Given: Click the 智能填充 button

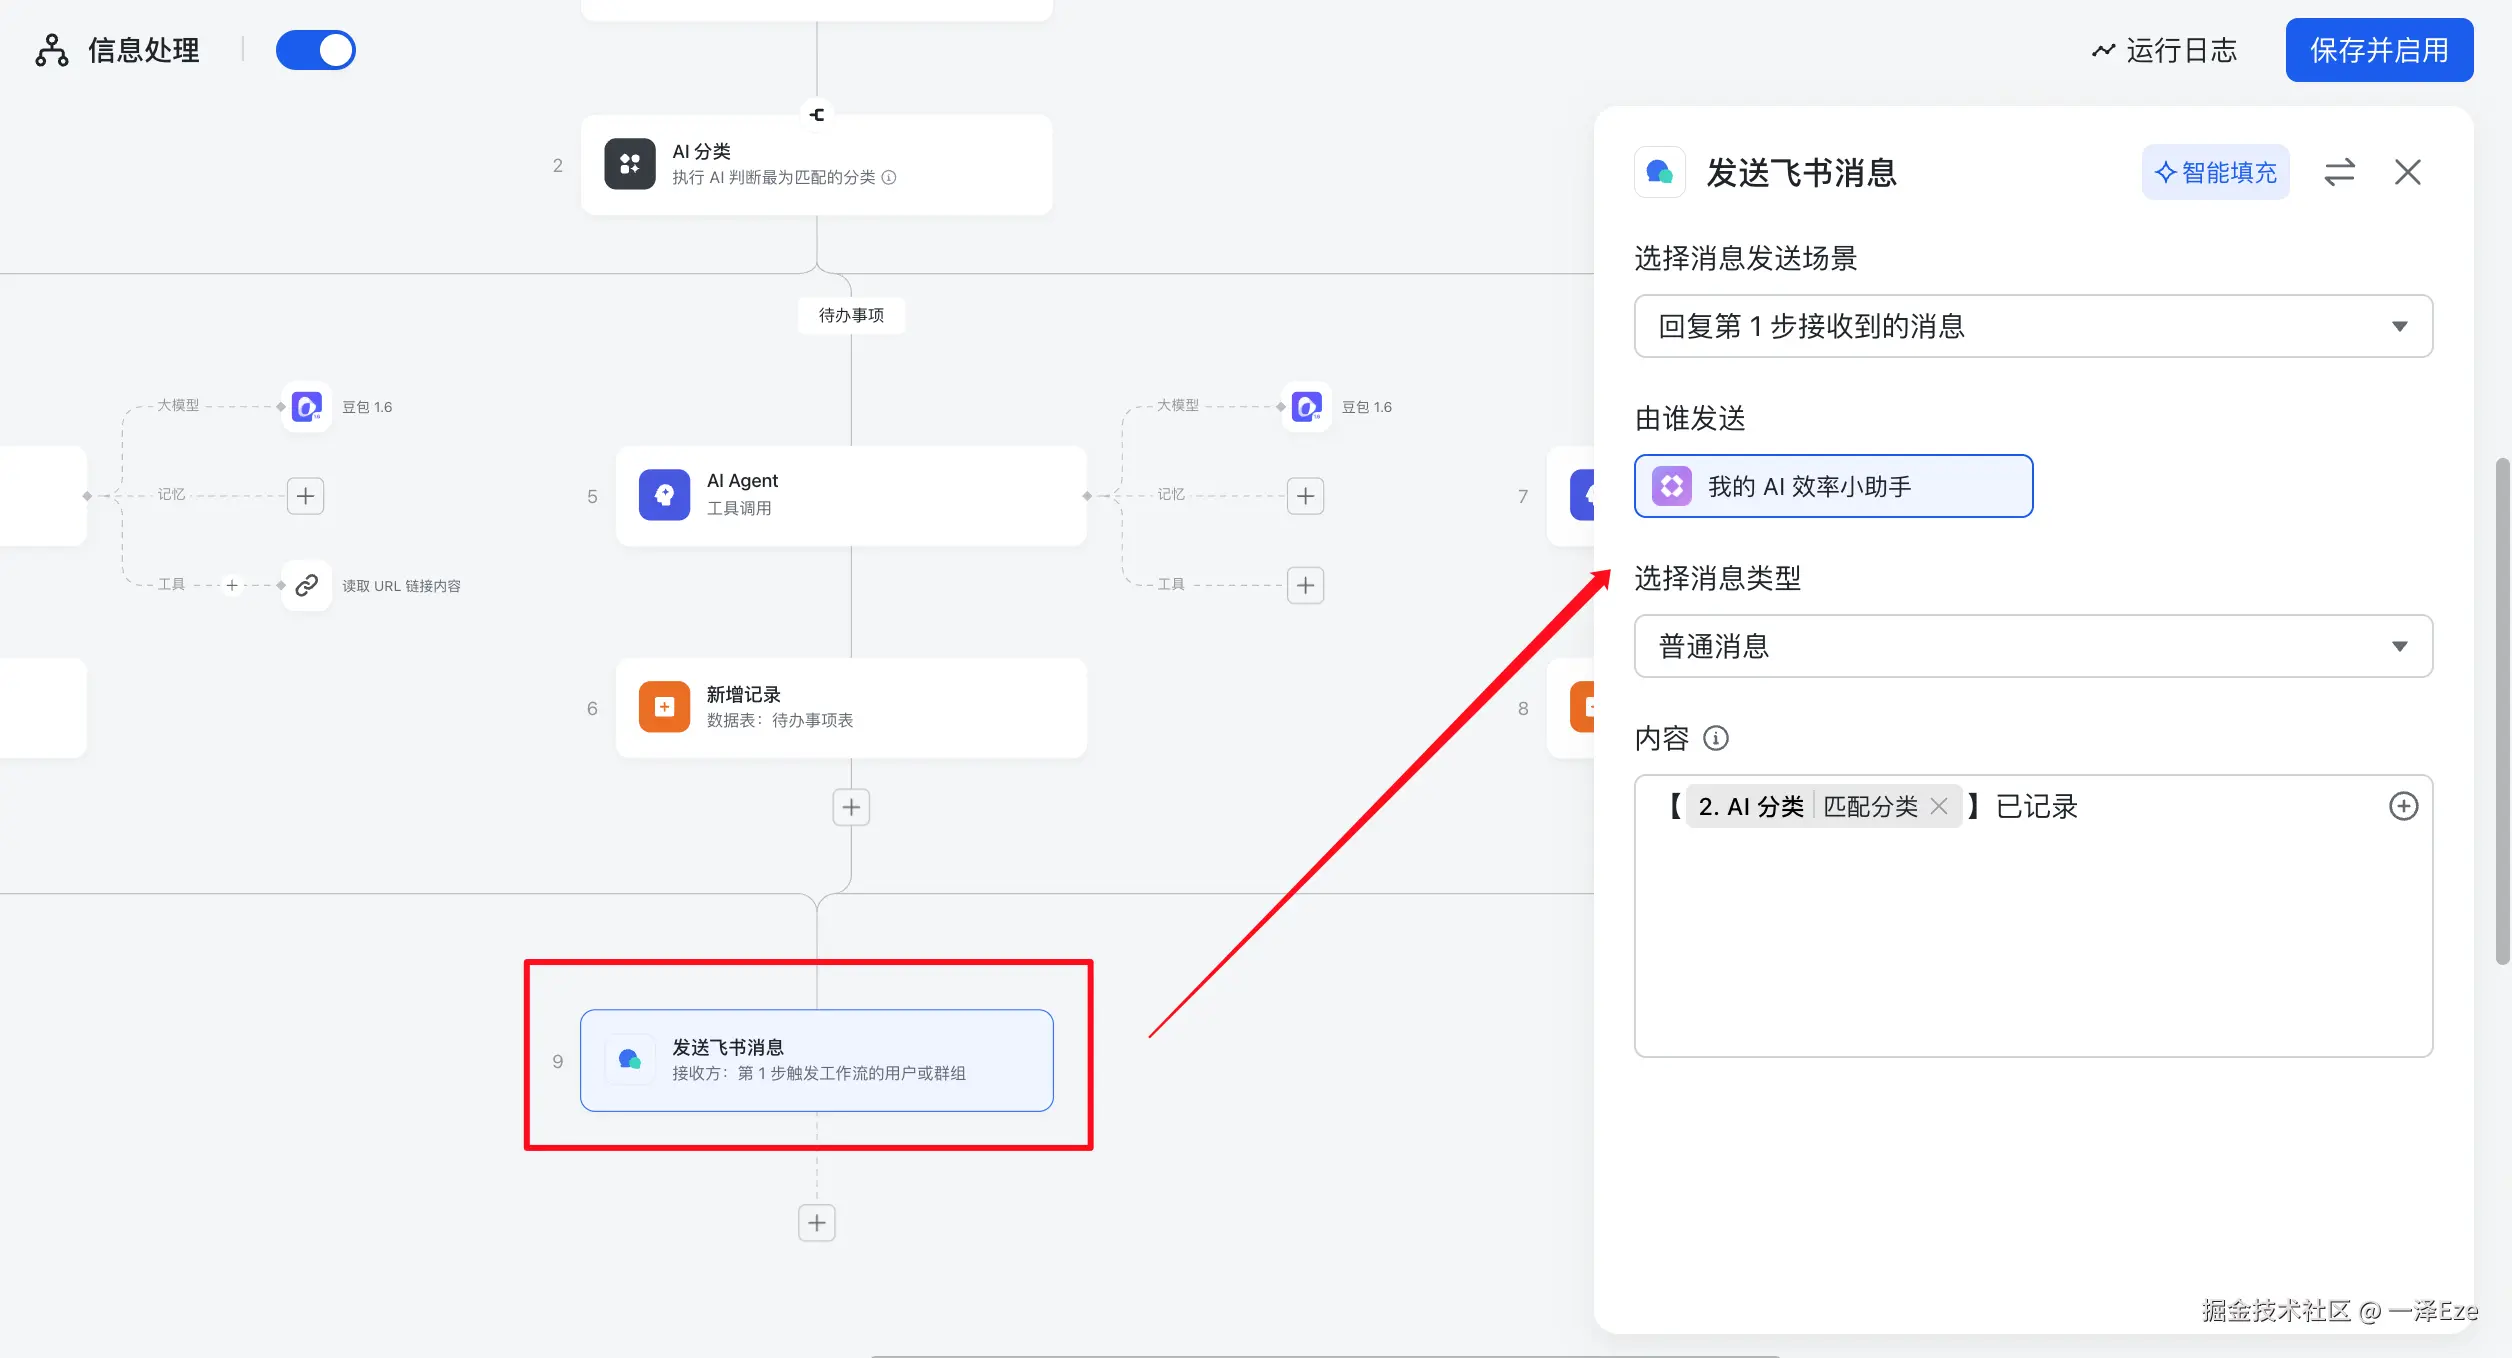Looking at the screenshot, I should coord(2215,172).
